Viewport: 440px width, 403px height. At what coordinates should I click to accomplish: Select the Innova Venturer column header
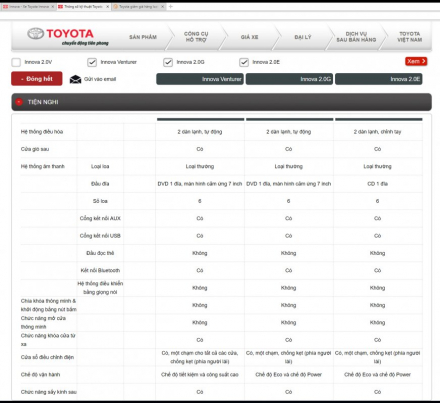(200, 79)
